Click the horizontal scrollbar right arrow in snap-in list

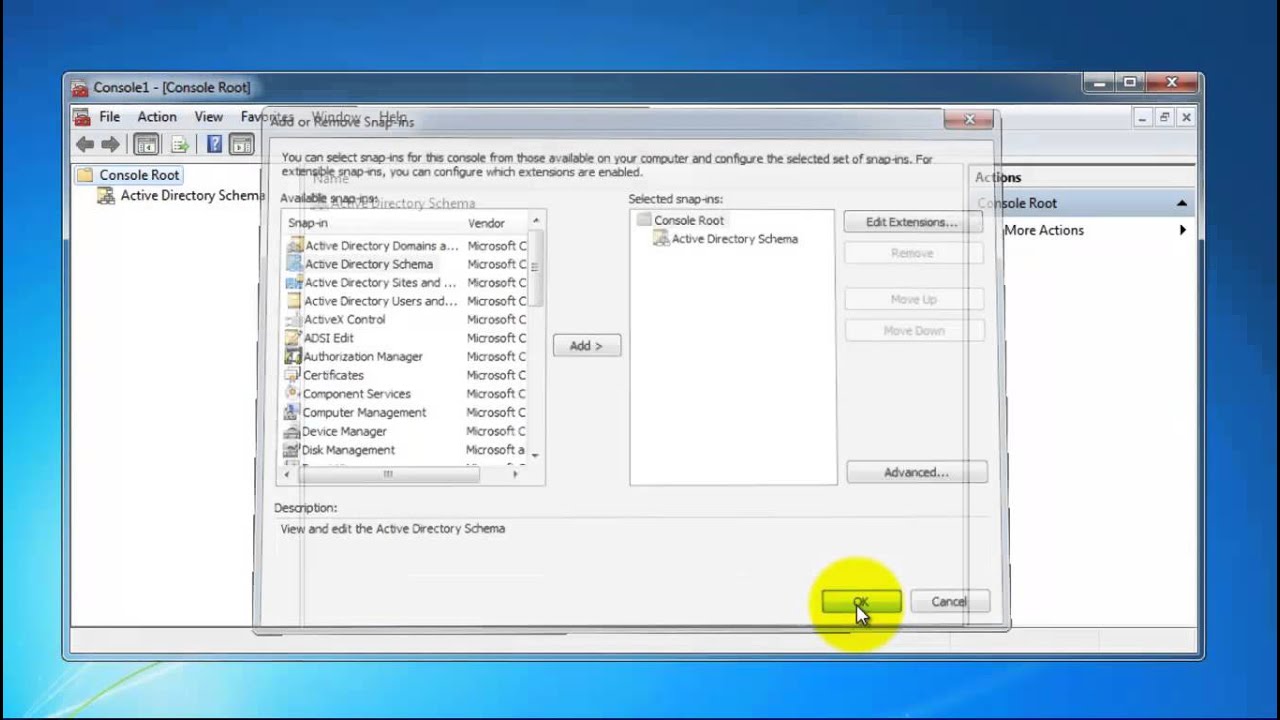point(516,474)
